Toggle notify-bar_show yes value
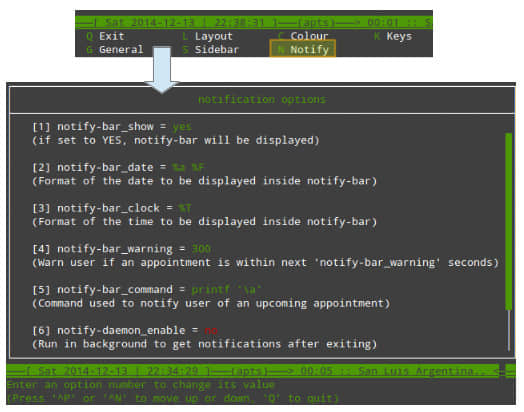This screenshot has height=412, width=524. [182, 127]
